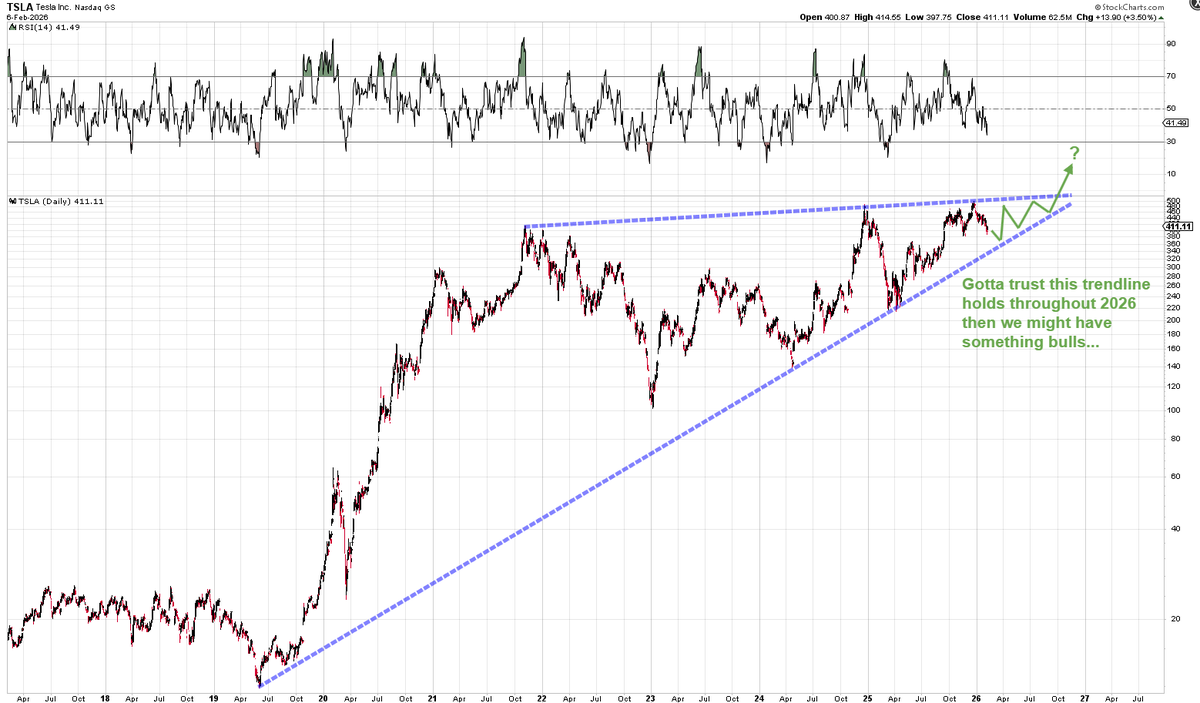Image resolution: width=1200 pixels, height=703 pixels.
Task: Open the ©StockCharts.com attribution
Action: (1131, 8)
